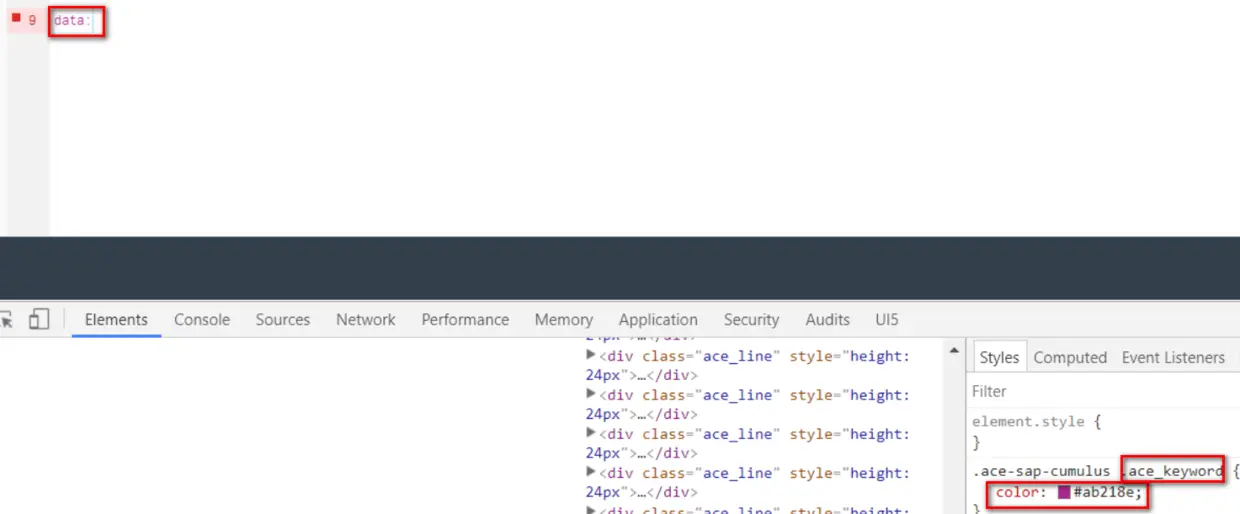Click the data: keyword in the editor
This screenshot has height=514, width=1240.
coord(72,20)
